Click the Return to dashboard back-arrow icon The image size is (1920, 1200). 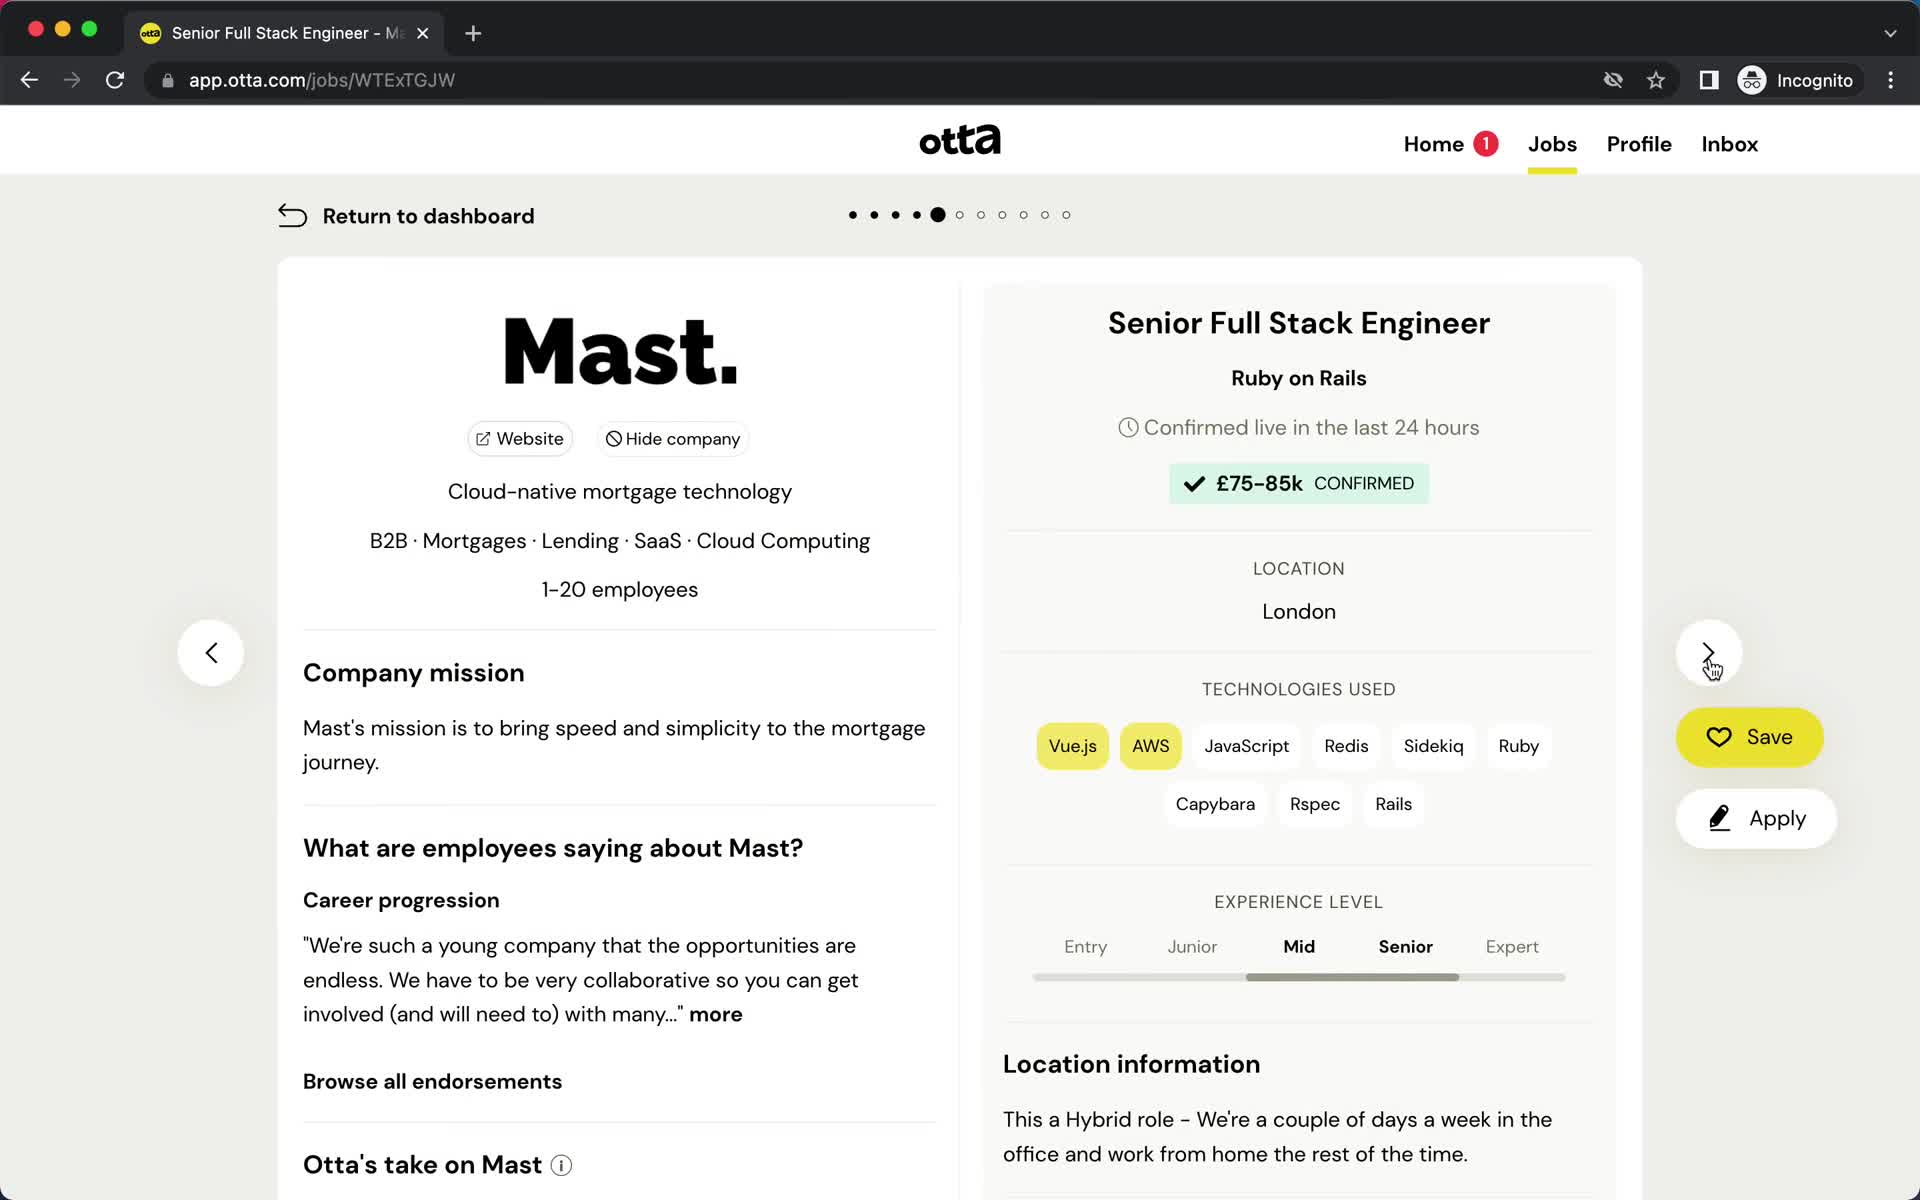293,216
